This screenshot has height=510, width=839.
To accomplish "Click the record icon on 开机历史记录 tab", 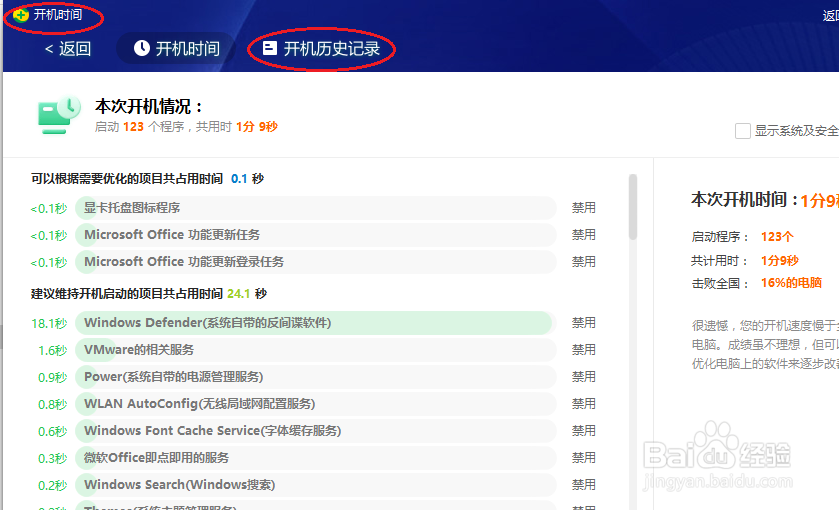I will pyautogui.click(x=270, y=48).
